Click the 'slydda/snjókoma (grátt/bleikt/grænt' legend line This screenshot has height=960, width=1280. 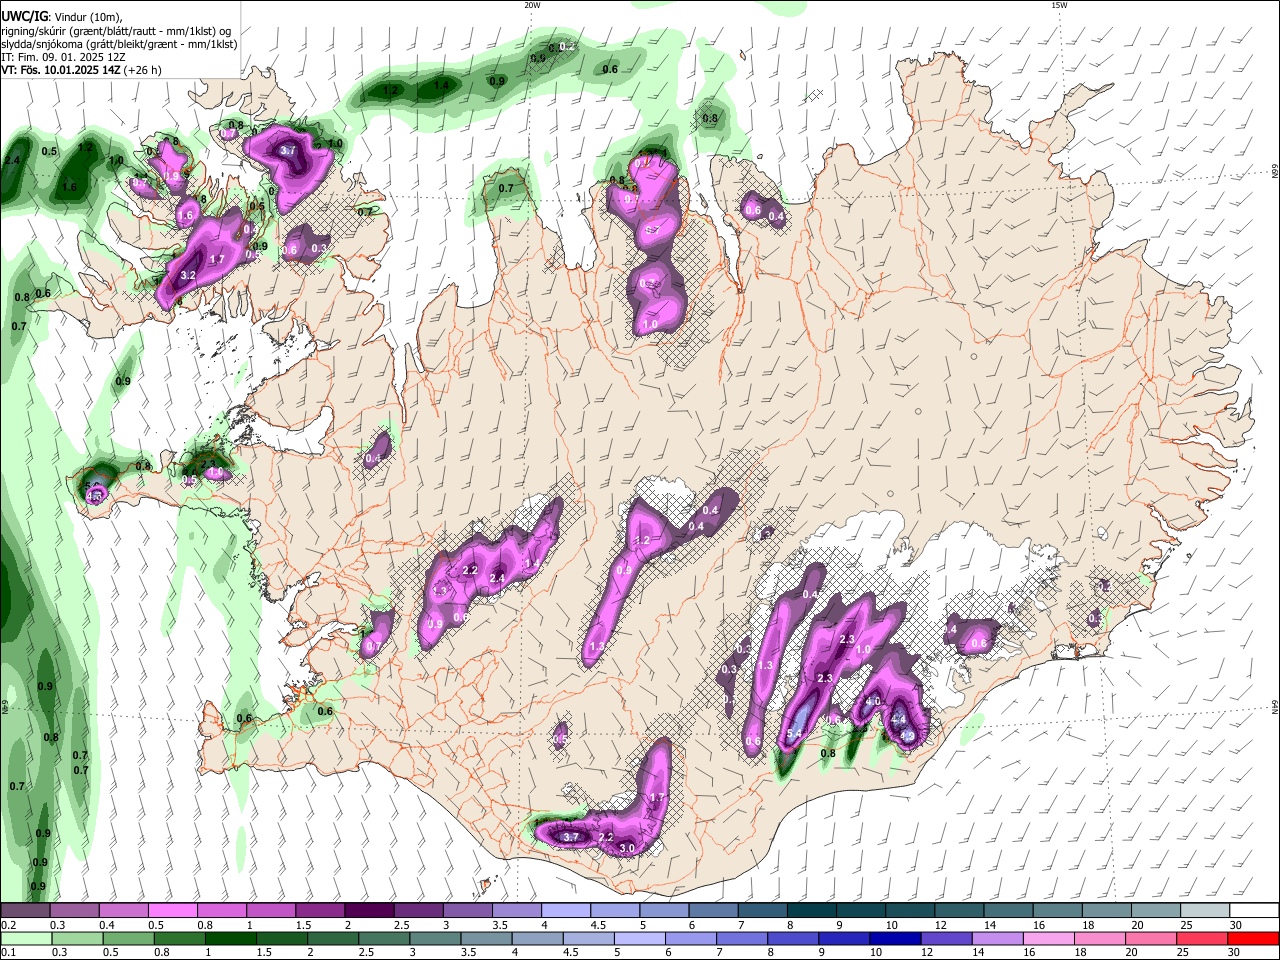click(119, 44)
